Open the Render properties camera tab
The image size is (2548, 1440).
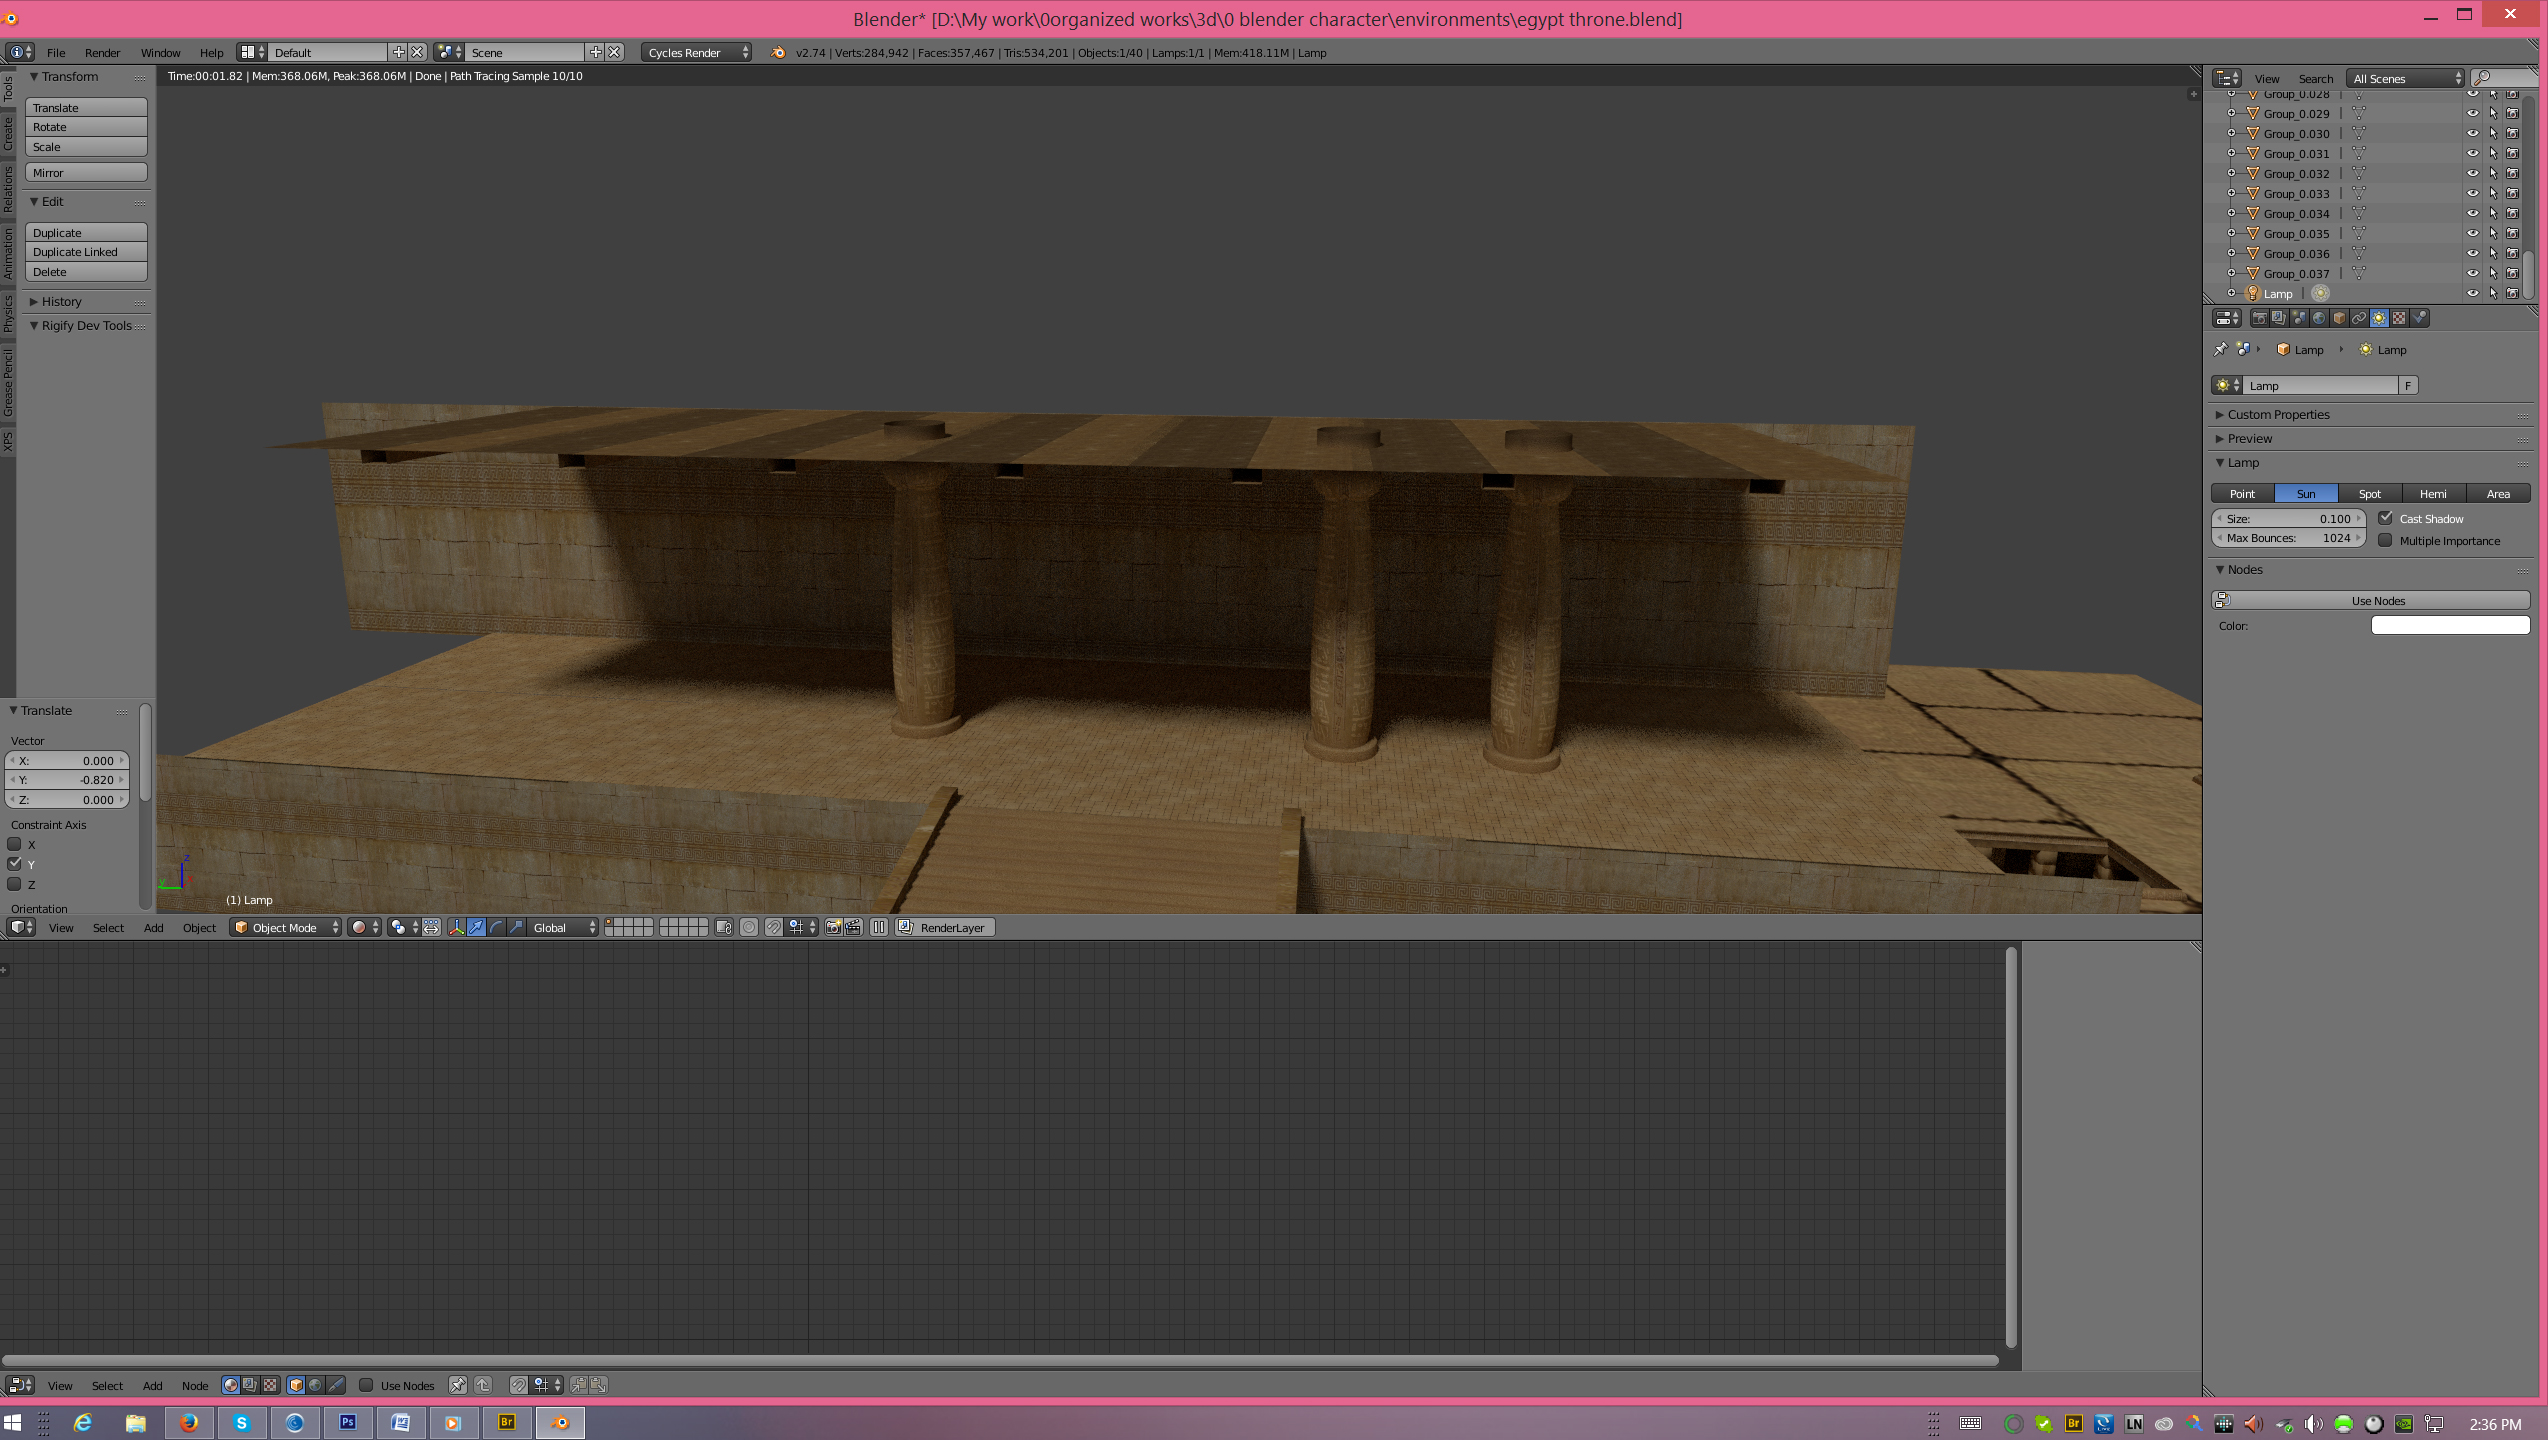click(2260, 318)
